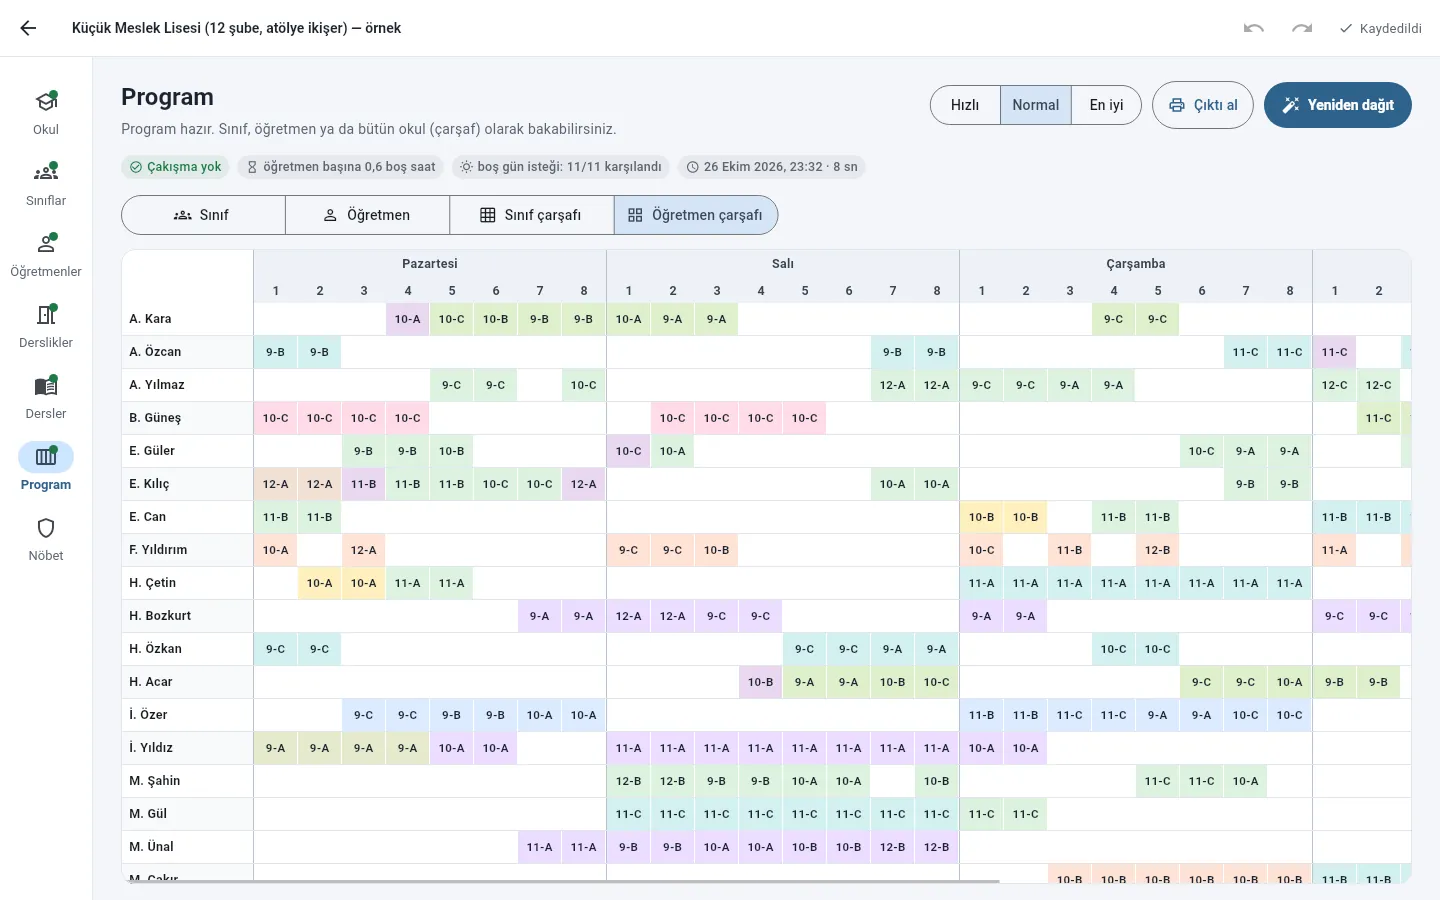The width and height of the screenshot is (1440, 900).
Task: Open the Derslikler sidebar section
Action: click(x=46, y=326)
